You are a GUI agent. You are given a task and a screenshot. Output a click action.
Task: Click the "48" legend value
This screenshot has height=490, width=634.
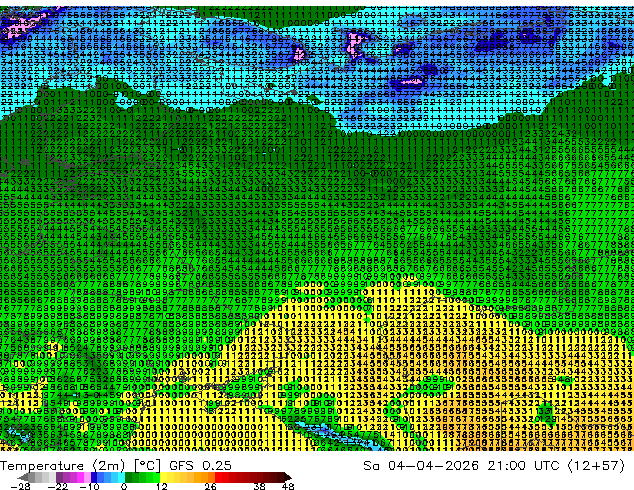coord(288,486)
